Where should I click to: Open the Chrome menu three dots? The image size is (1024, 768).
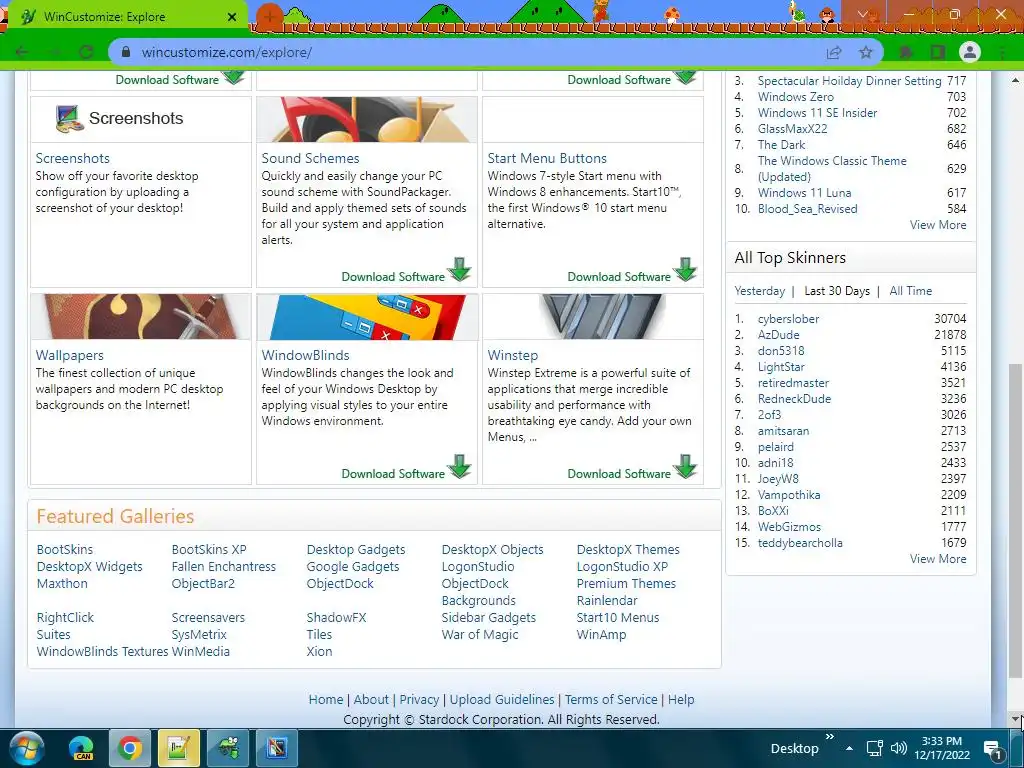1003,52
